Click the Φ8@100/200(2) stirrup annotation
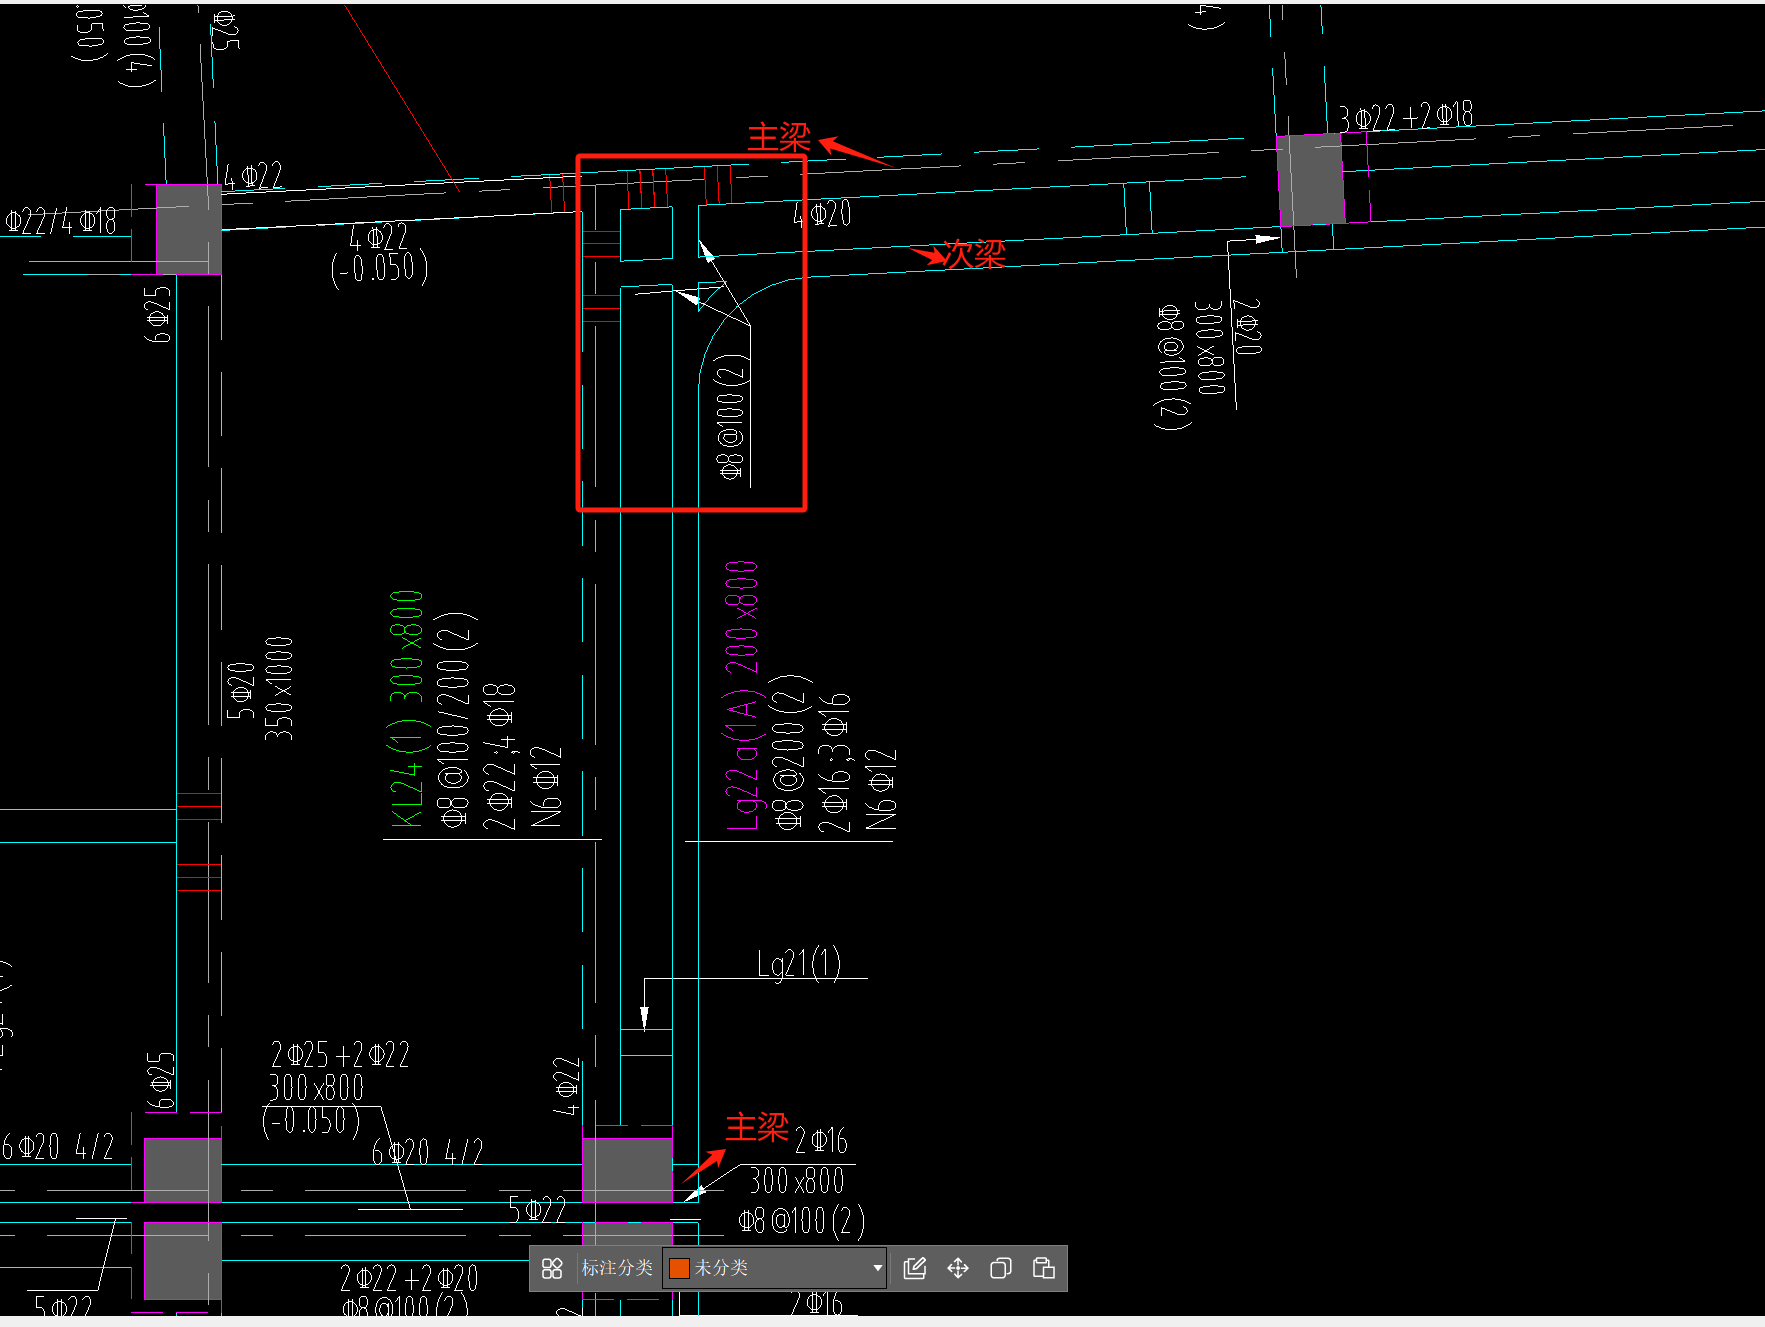Screen dimensions: 1765x1327 click(453, 720)
